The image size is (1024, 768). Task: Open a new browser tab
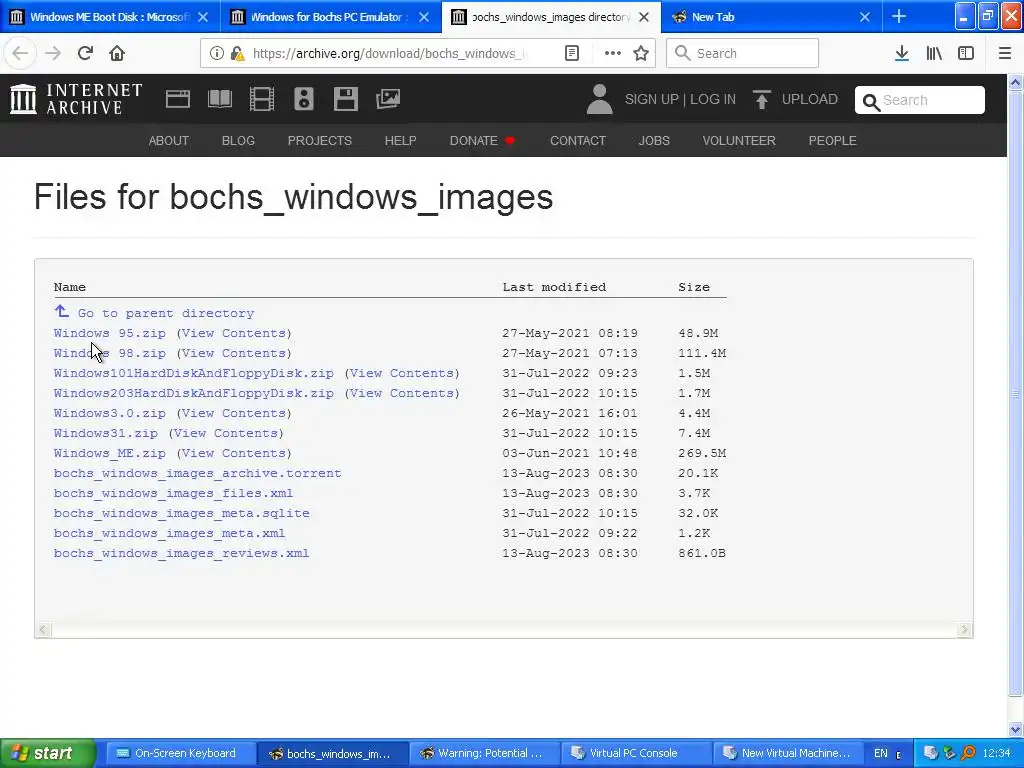(x=899, y=16)
